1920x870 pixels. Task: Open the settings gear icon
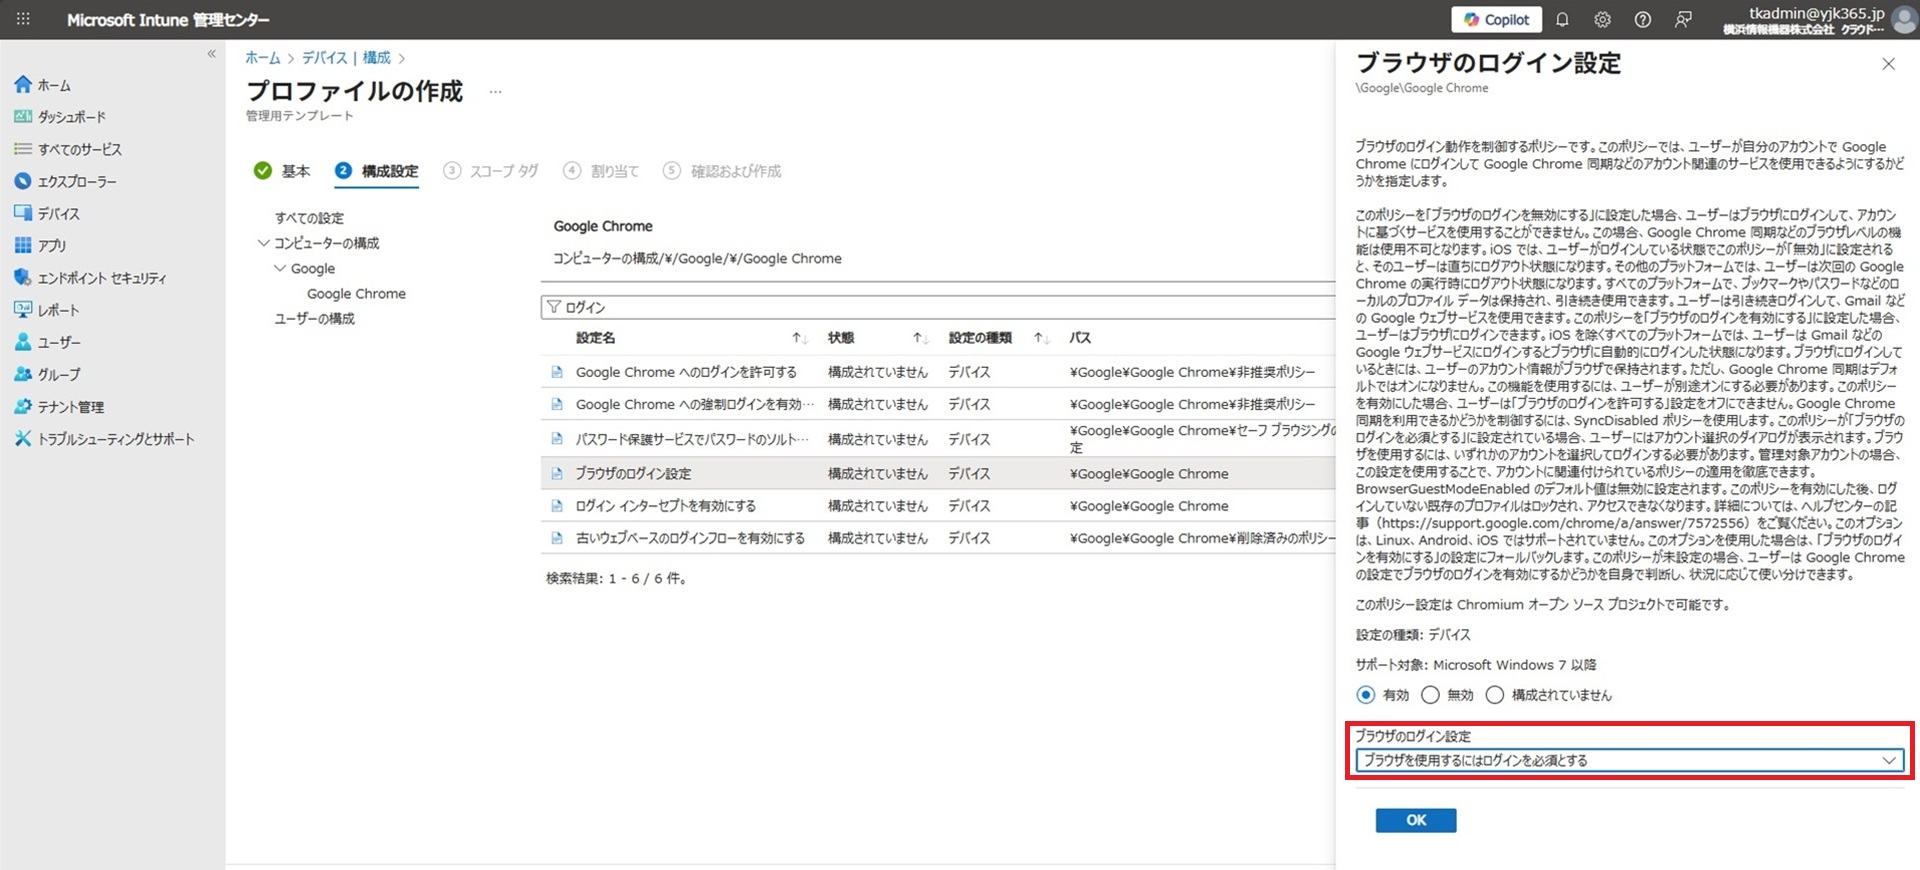pos(1602,20)
